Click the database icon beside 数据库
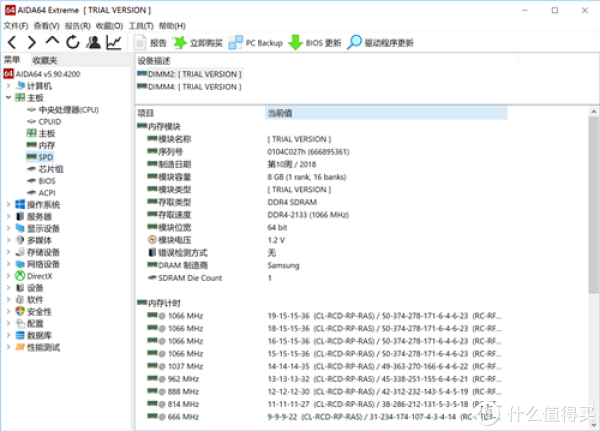This screenshot has height=431, width=600. coord(20,335)
